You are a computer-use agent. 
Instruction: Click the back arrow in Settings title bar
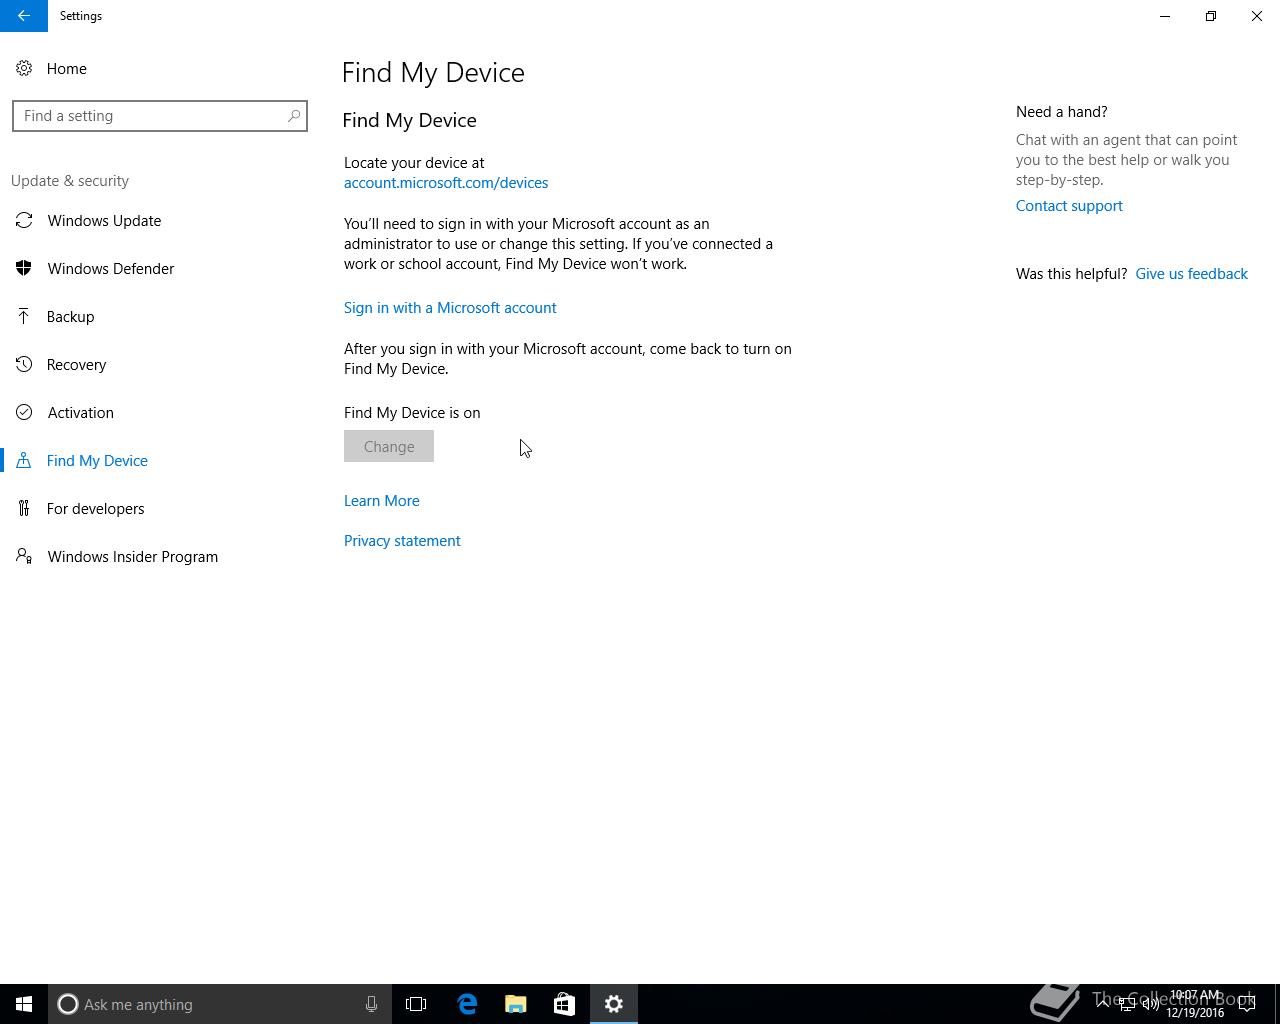click(x=23, y=16)
